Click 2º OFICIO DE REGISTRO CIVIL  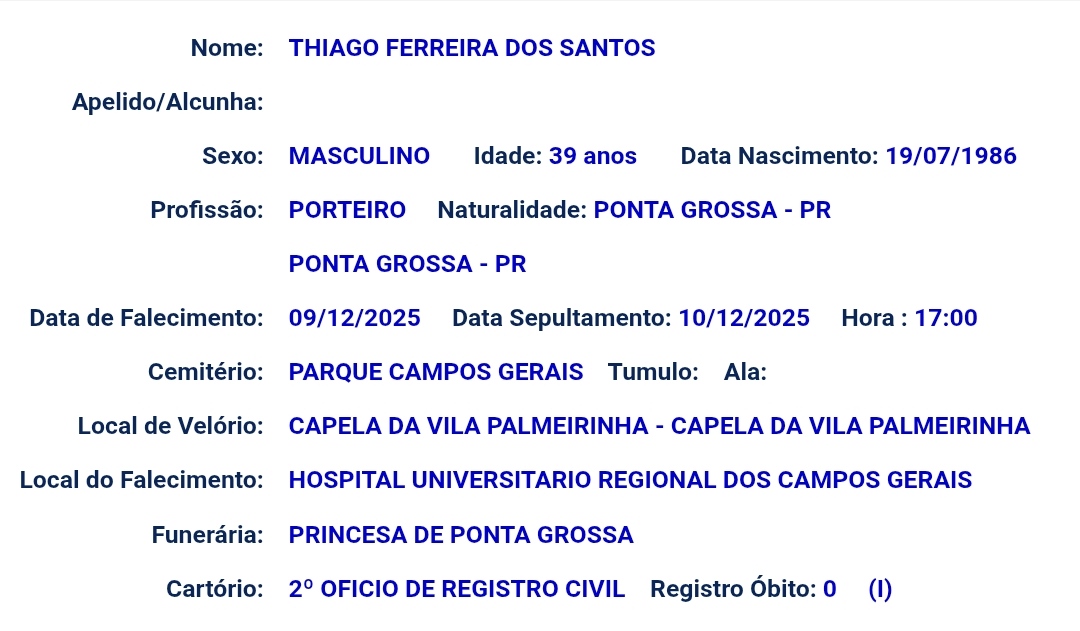coord(457,589)
